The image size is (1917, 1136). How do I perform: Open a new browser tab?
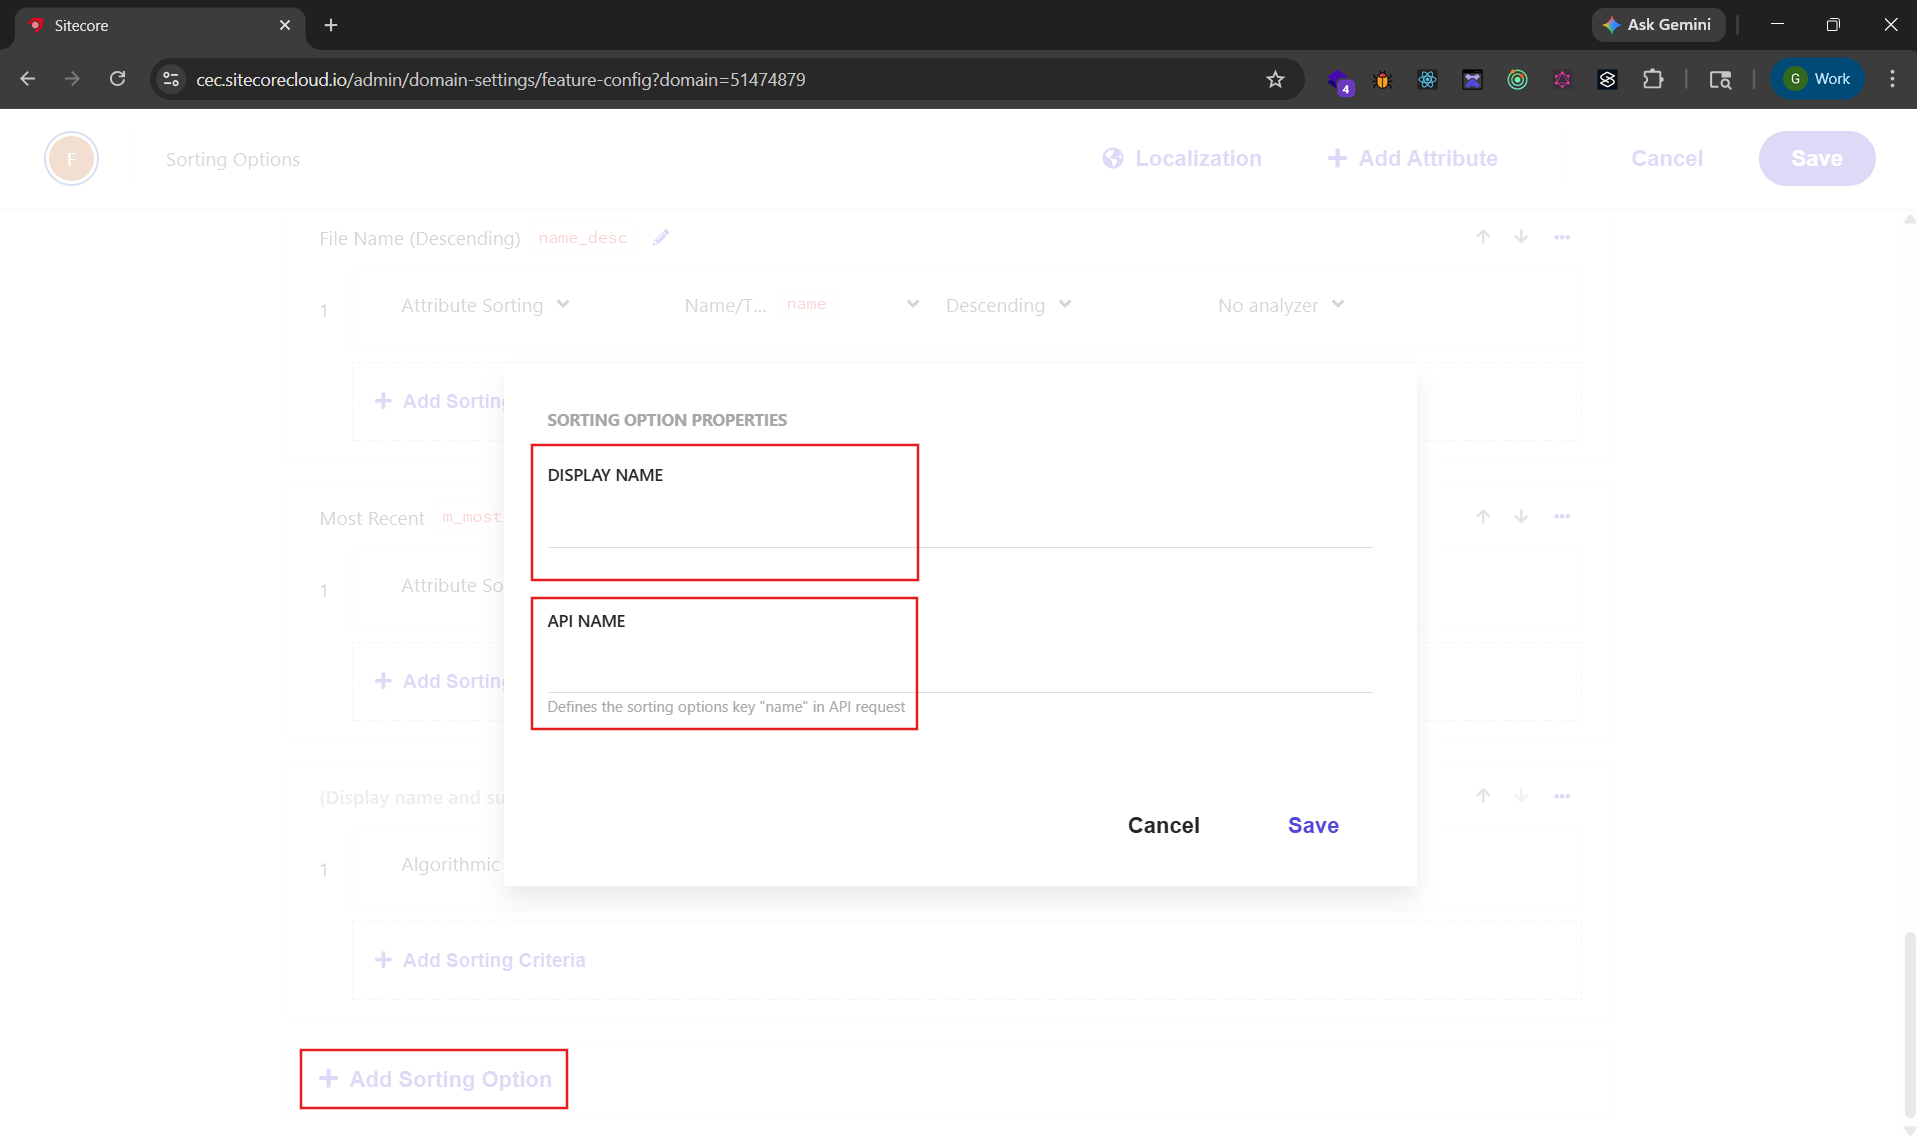tap(331, 25)
